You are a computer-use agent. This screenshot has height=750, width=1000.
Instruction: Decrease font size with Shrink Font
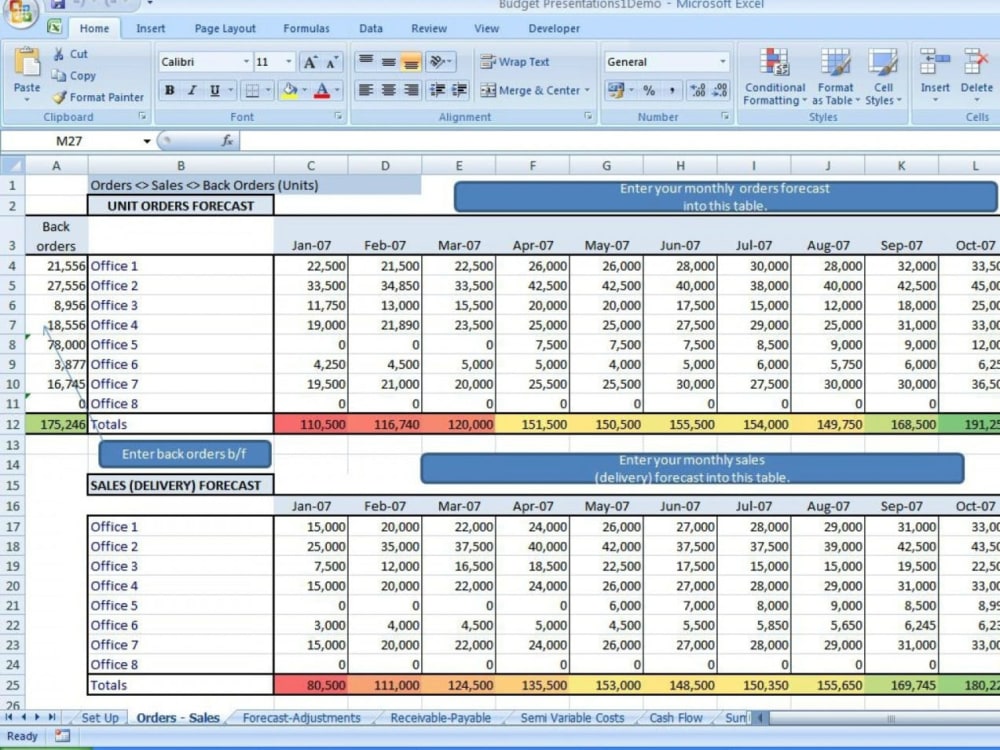[x=332, y=62]
